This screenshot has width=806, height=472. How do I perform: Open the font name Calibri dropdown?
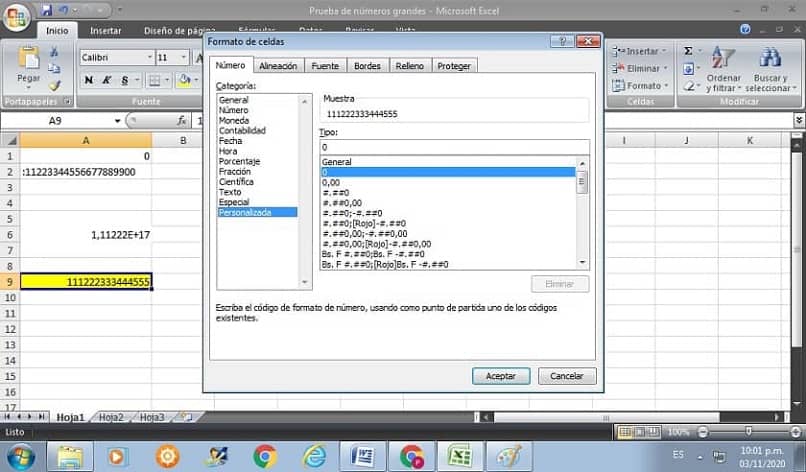click(x=149, y=57)
